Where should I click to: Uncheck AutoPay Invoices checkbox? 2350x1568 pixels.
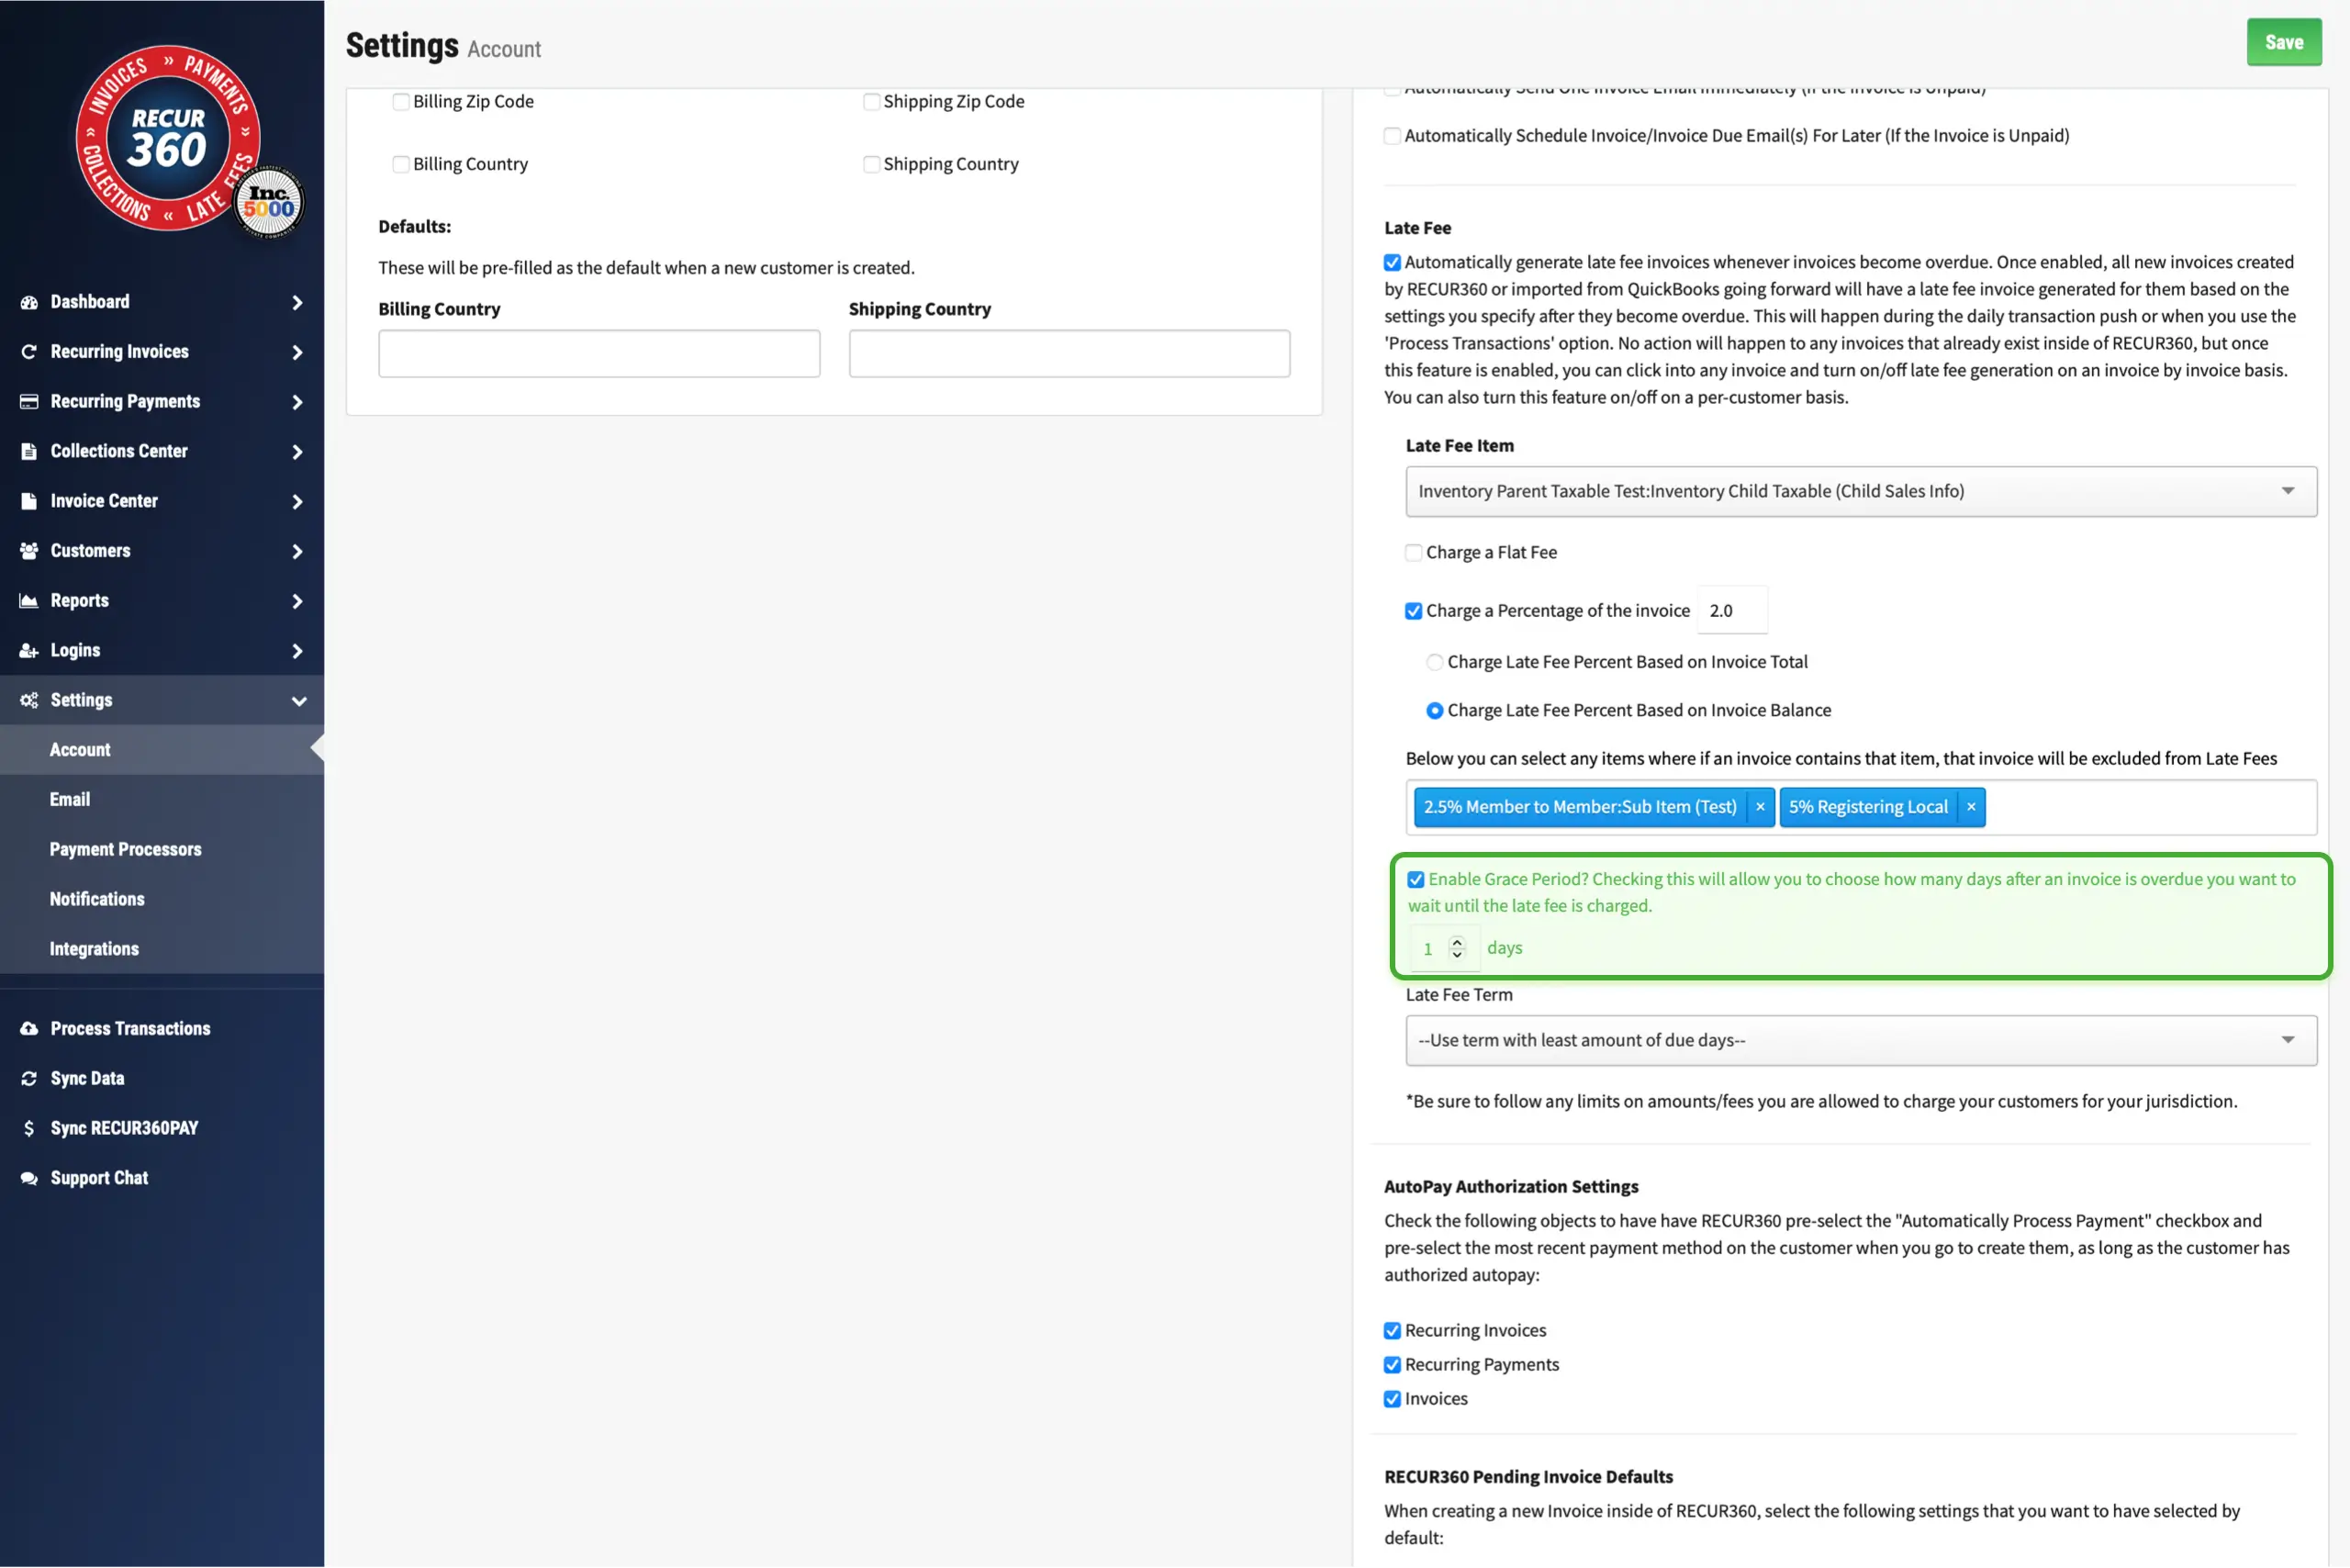pos(1392,1399)
